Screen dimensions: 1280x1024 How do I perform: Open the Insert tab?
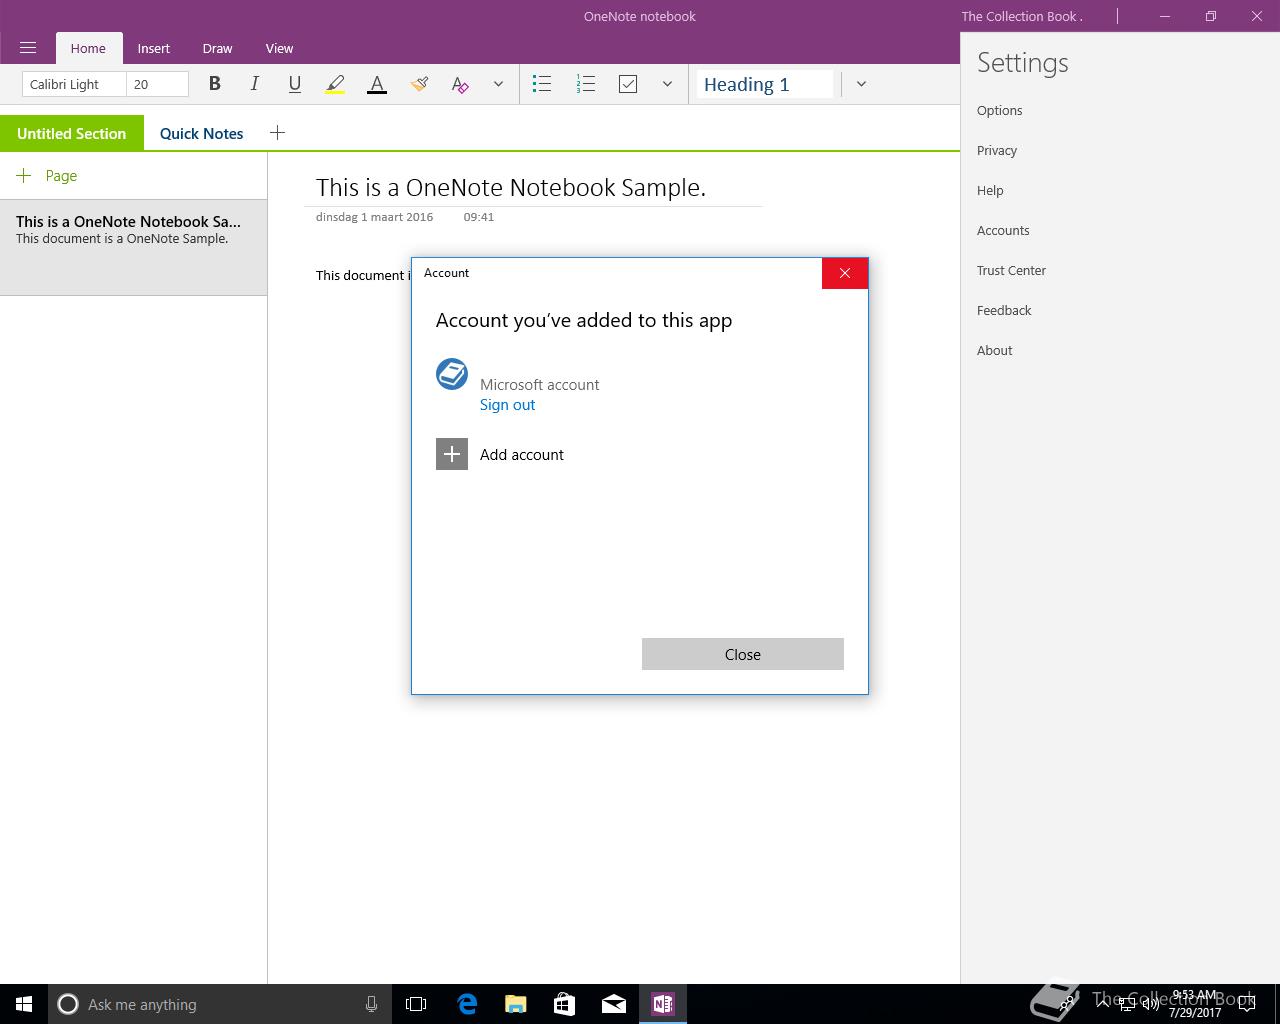[x=154, y=48]
